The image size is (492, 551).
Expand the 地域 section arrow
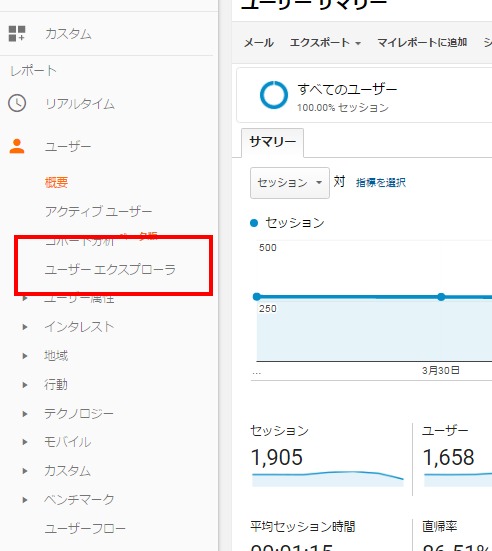pos(25,356)
